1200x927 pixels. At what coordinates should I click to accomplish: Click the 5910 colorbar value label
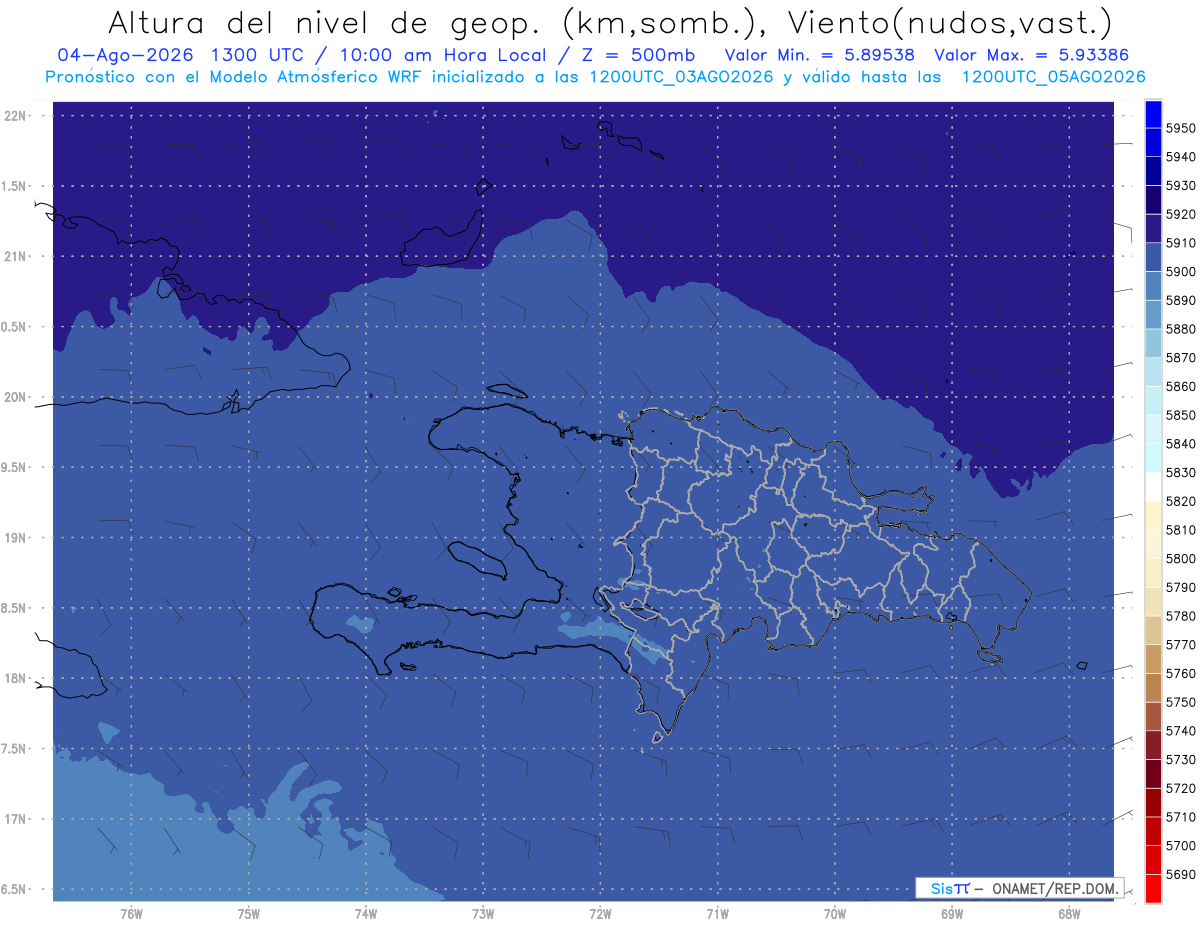point(1181,243)
